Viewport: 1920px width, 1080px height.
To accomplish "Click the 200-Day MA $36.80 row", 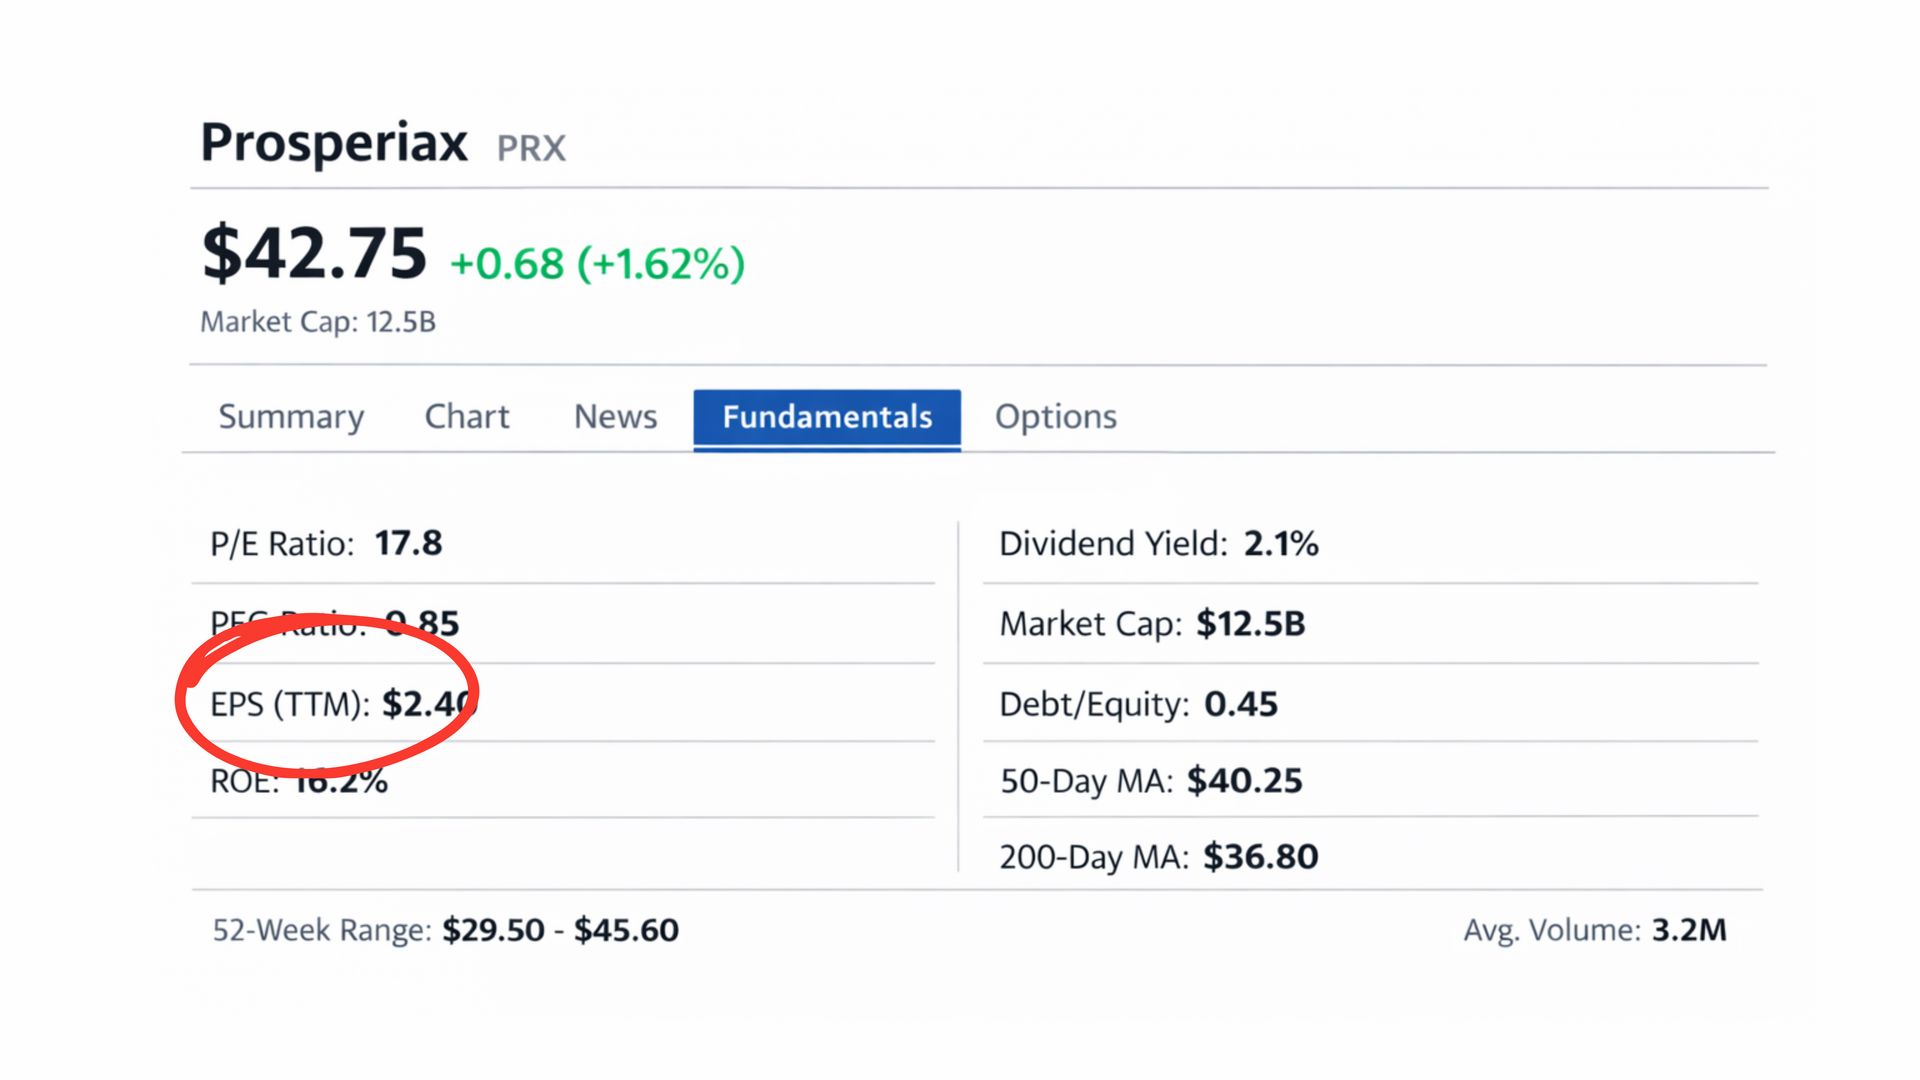I will (1159, 857).
